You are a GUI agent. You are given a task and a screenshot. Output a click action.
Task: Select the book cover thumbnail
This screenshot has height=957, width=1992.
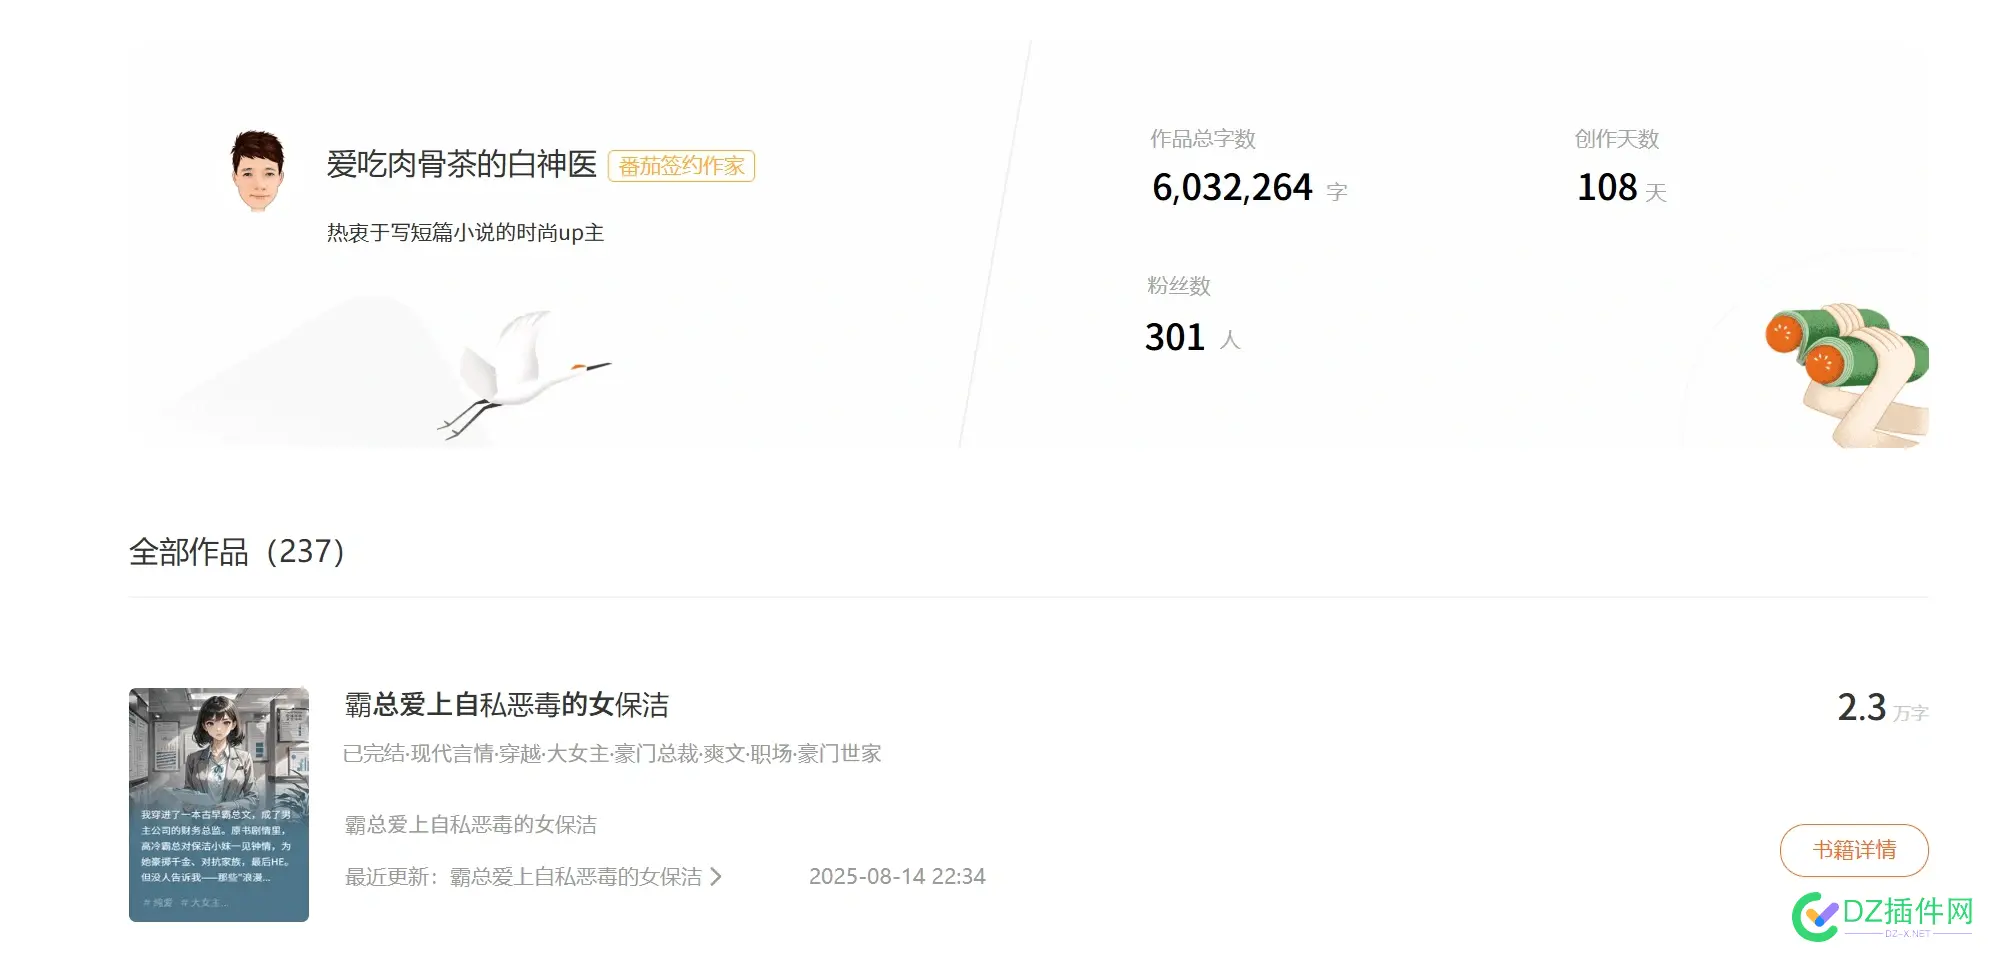(219, 804)
